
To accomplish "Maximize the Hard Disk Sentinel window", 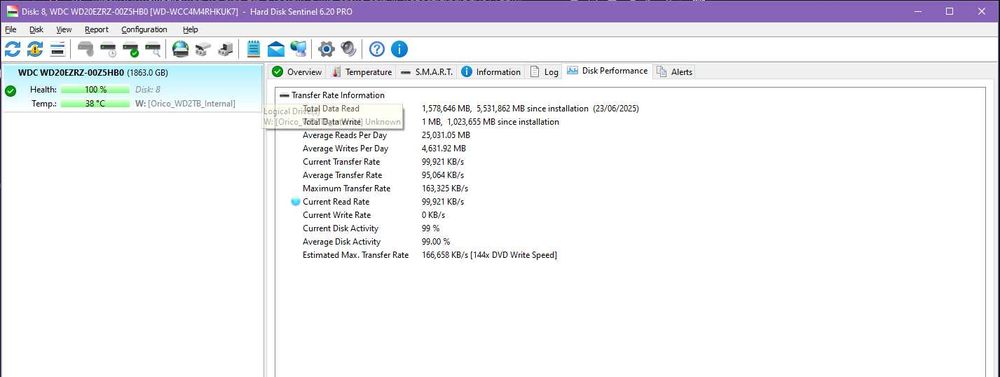I will point(950,11).
